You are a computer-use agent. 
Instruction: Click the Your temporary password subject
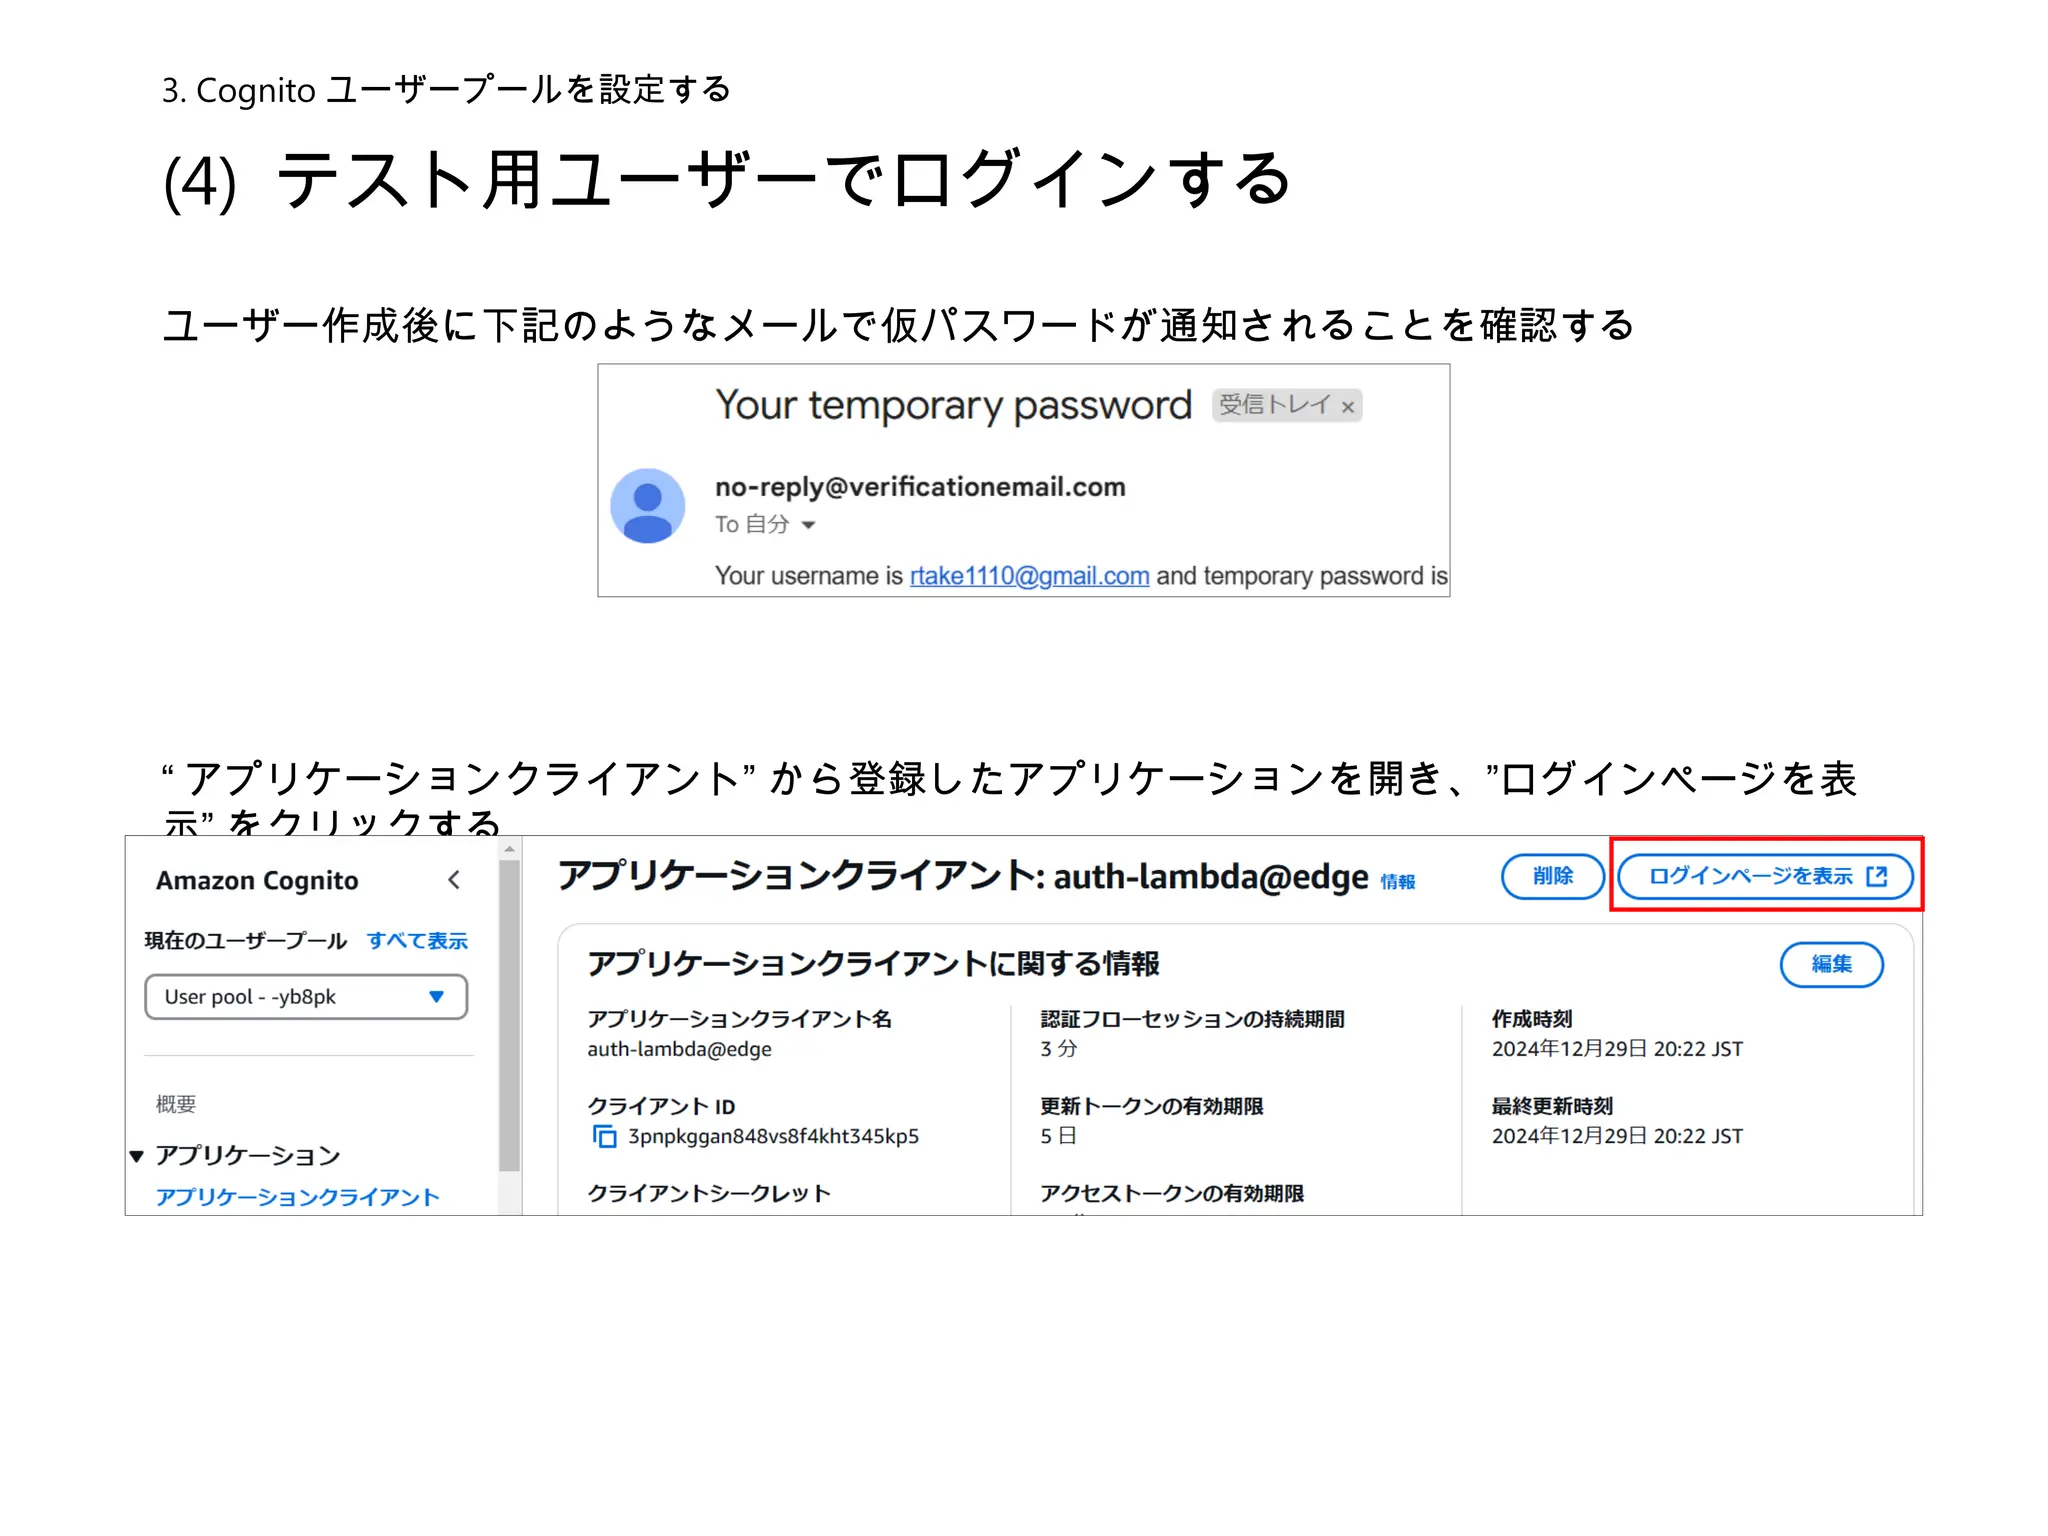pos(953,406)
